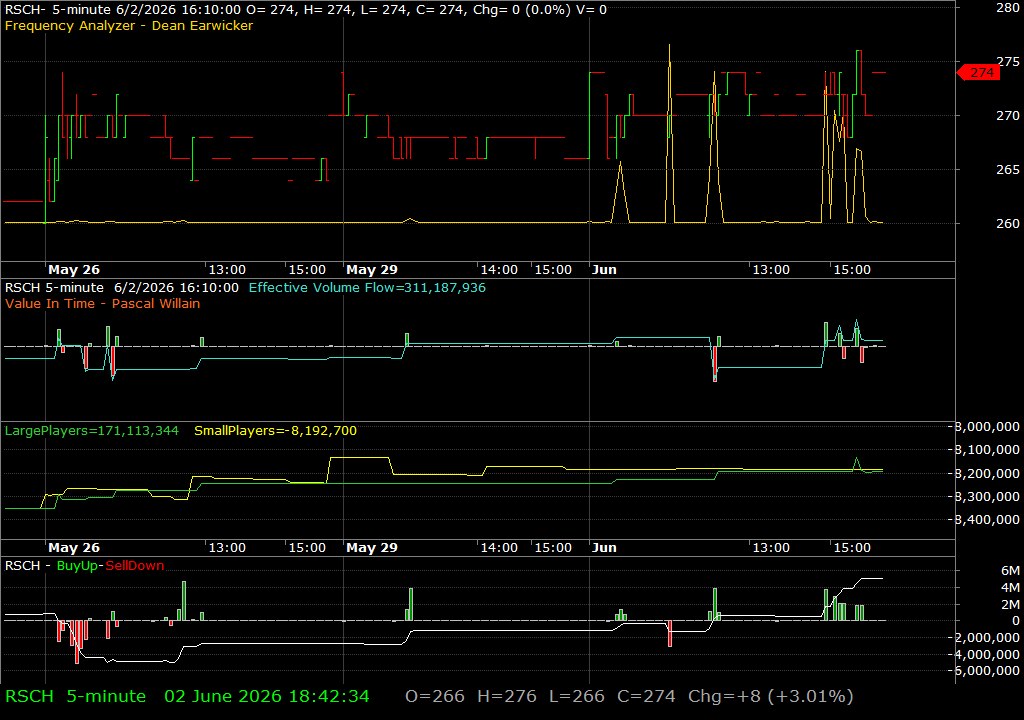Click status bar 'Chg=+8 (+3.01%)' value

point(771,696)
